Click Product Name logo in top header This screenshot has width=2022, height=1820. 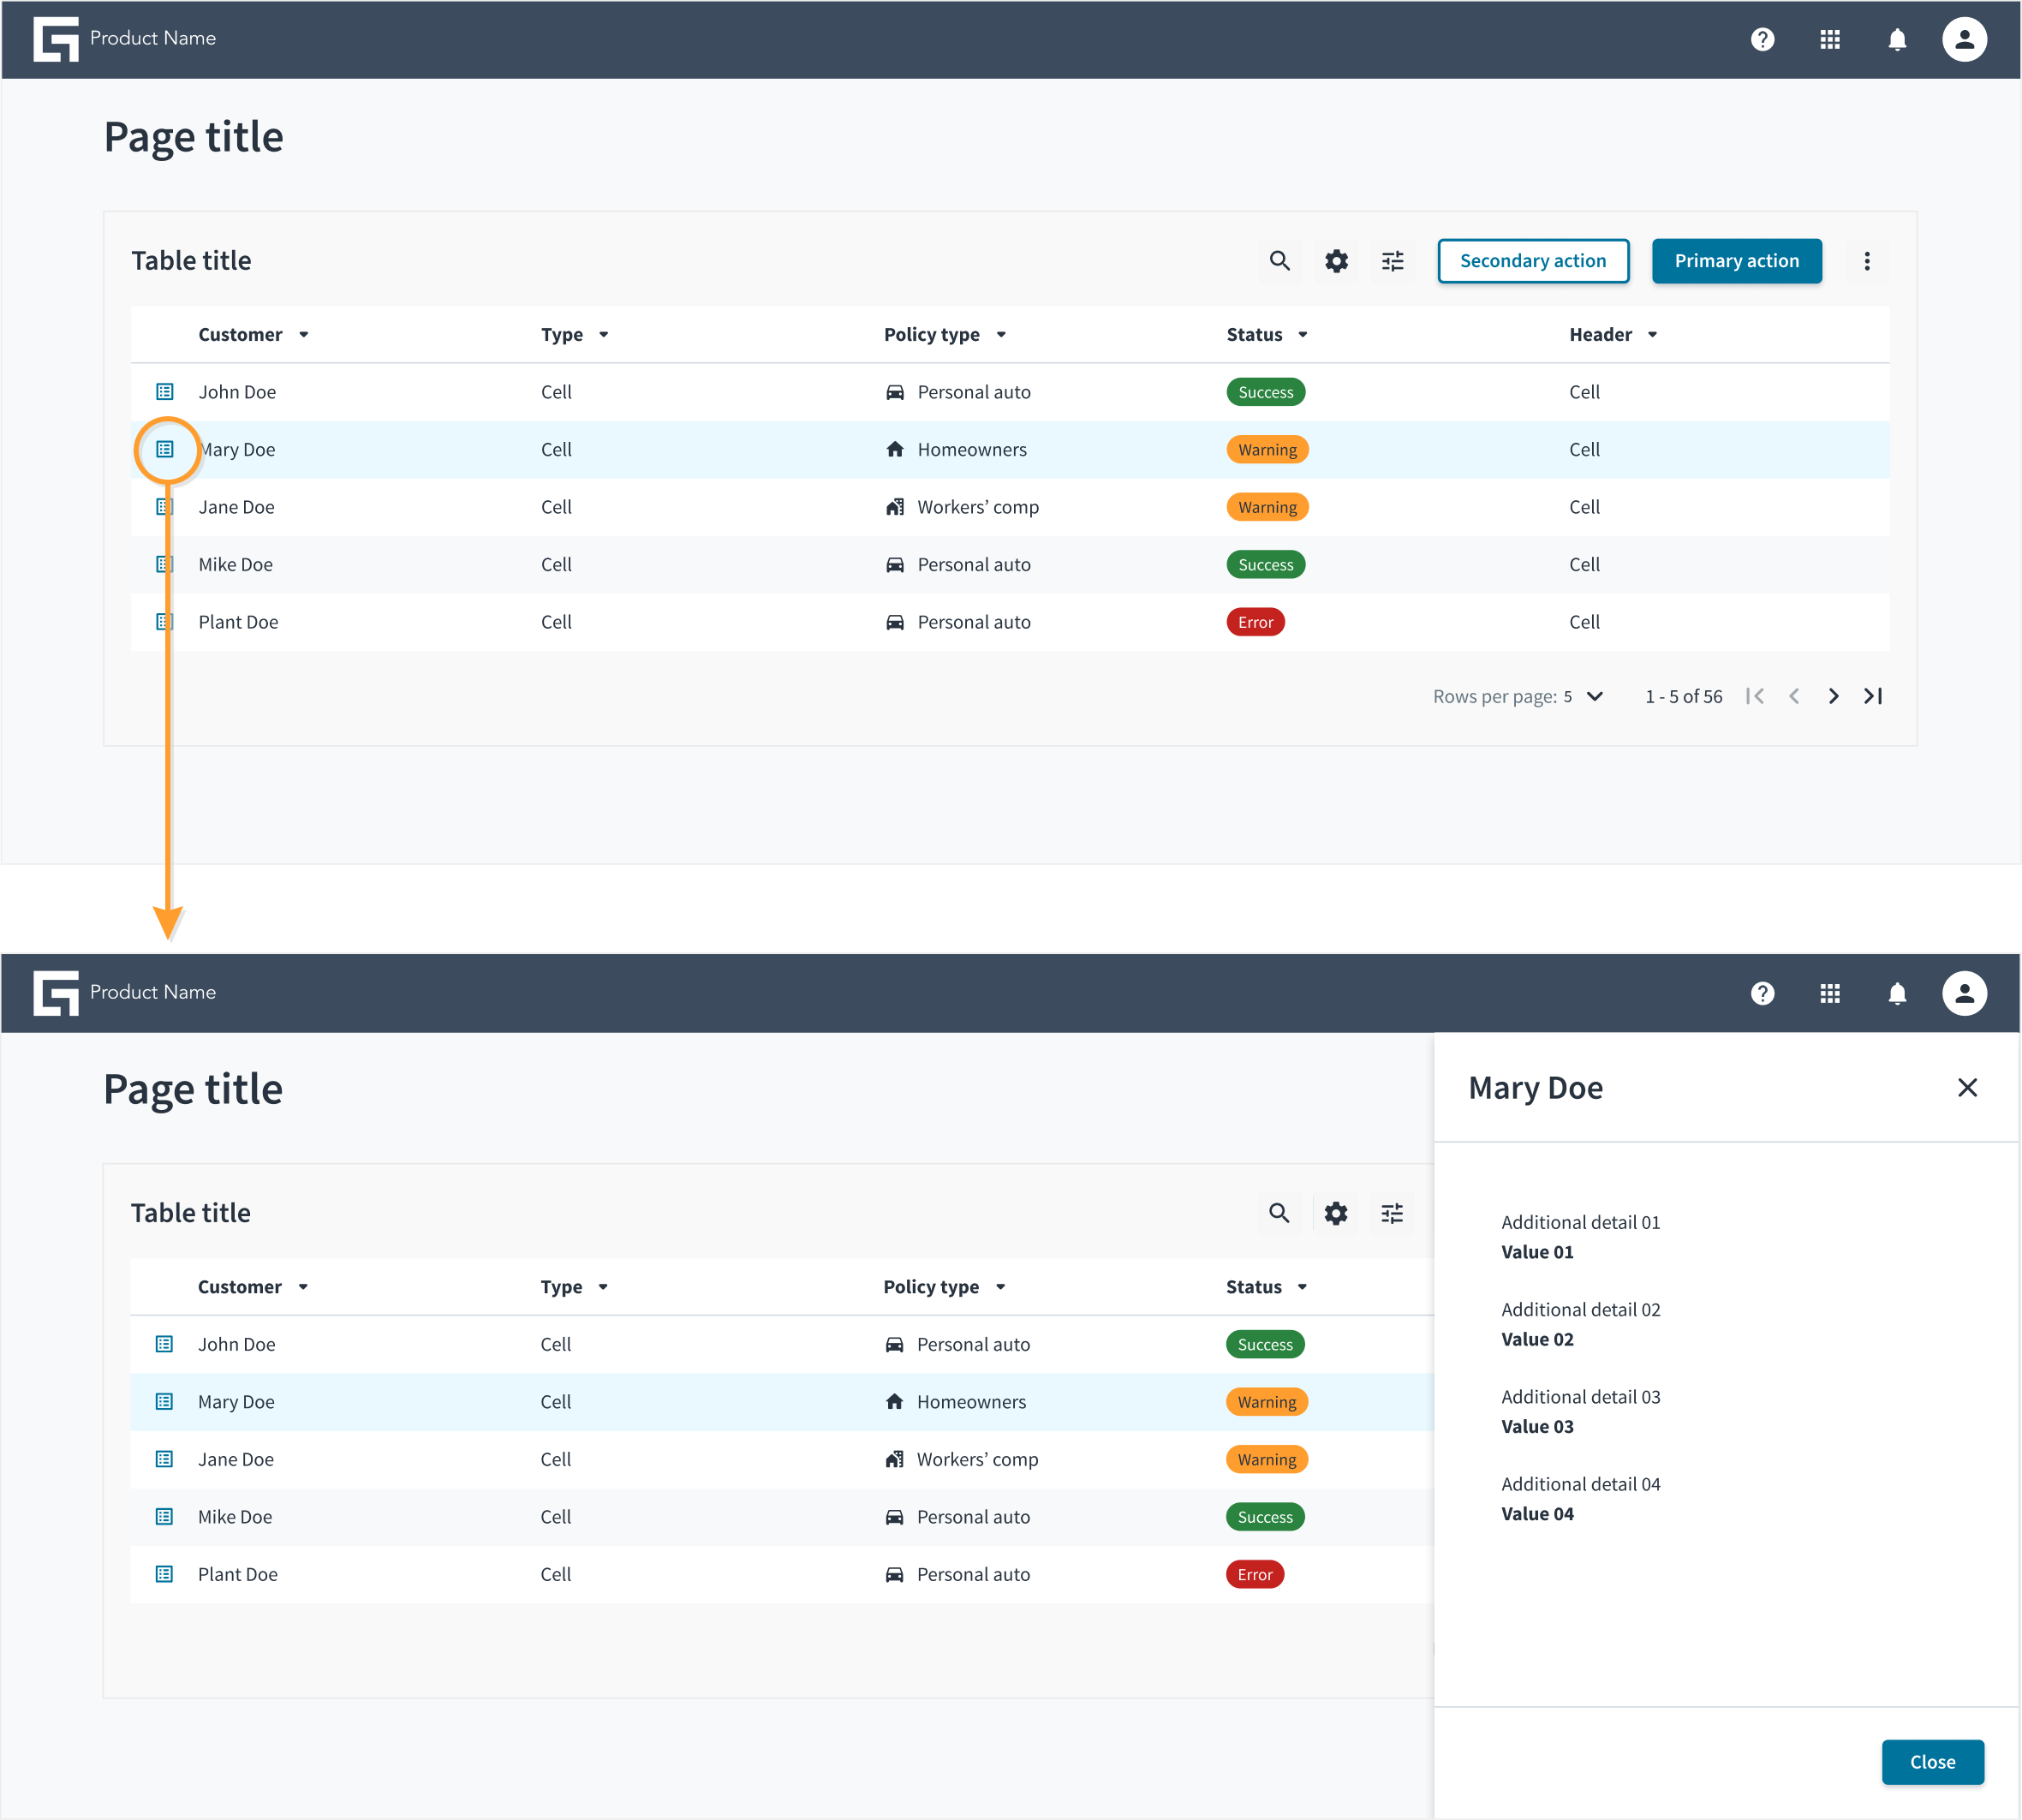tap(124, 39)
